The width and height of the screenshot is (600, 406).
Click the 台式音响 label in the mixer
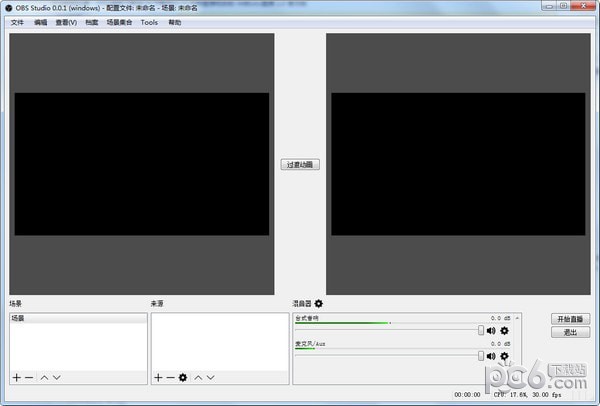click(307, 318)
